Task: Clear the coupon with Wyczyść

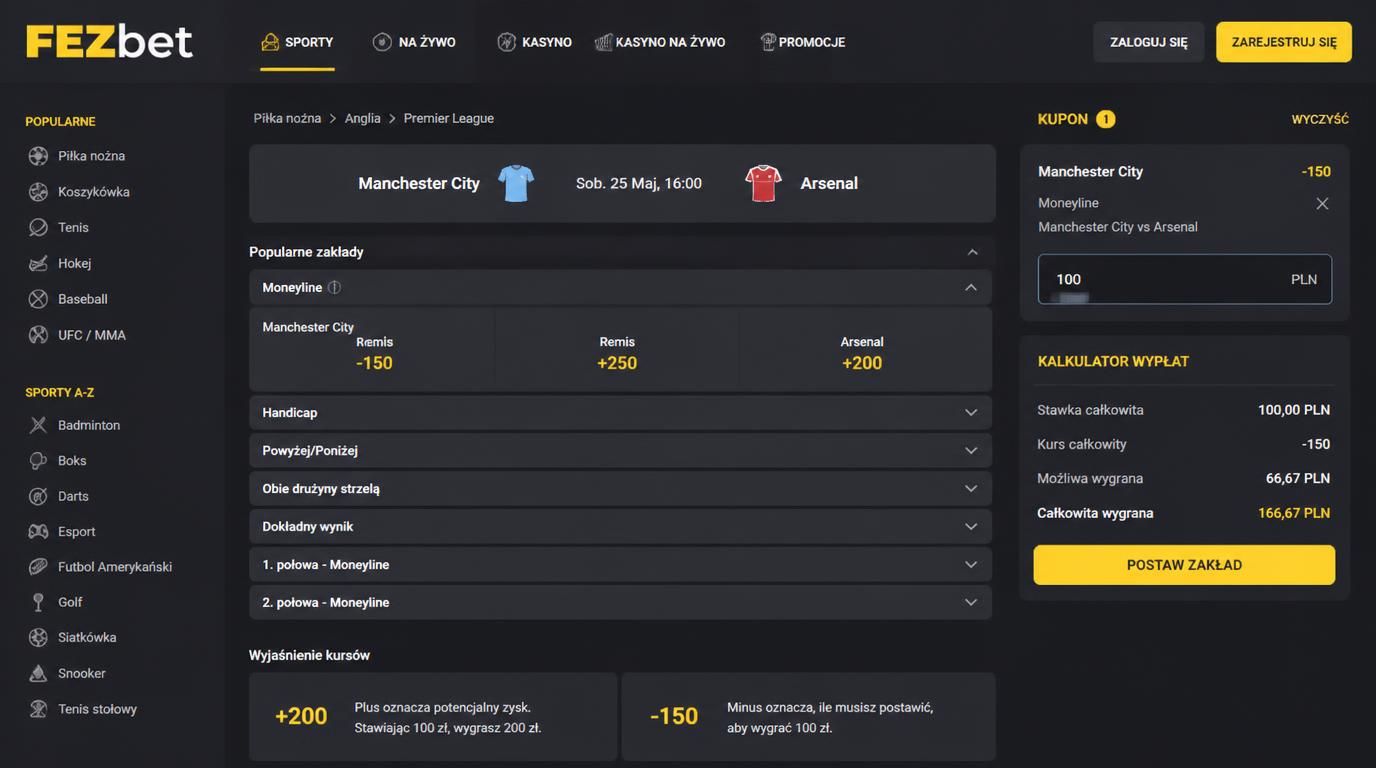Action: pyautogui.click(x=1320, y=119)
